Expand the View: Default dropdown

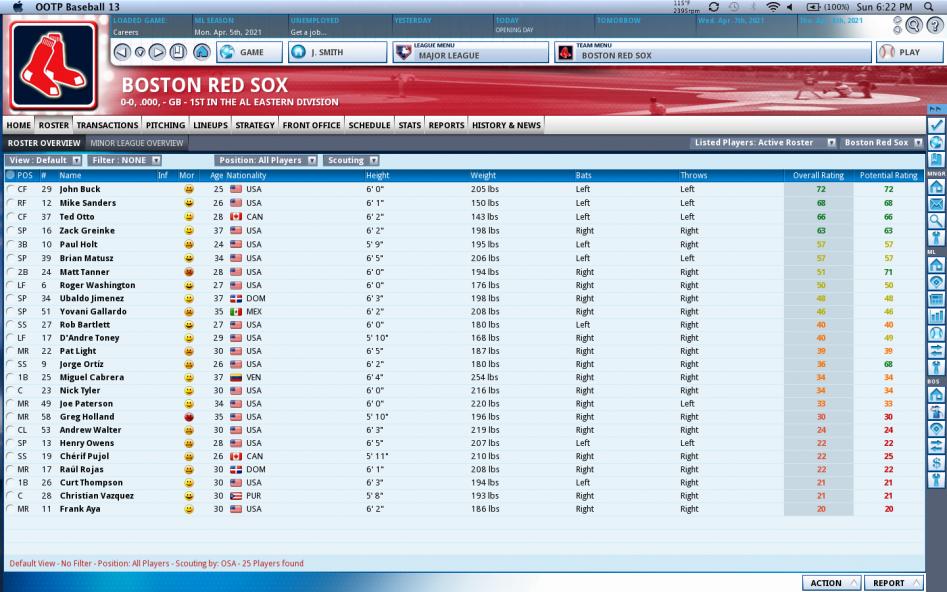click(42, 160)
